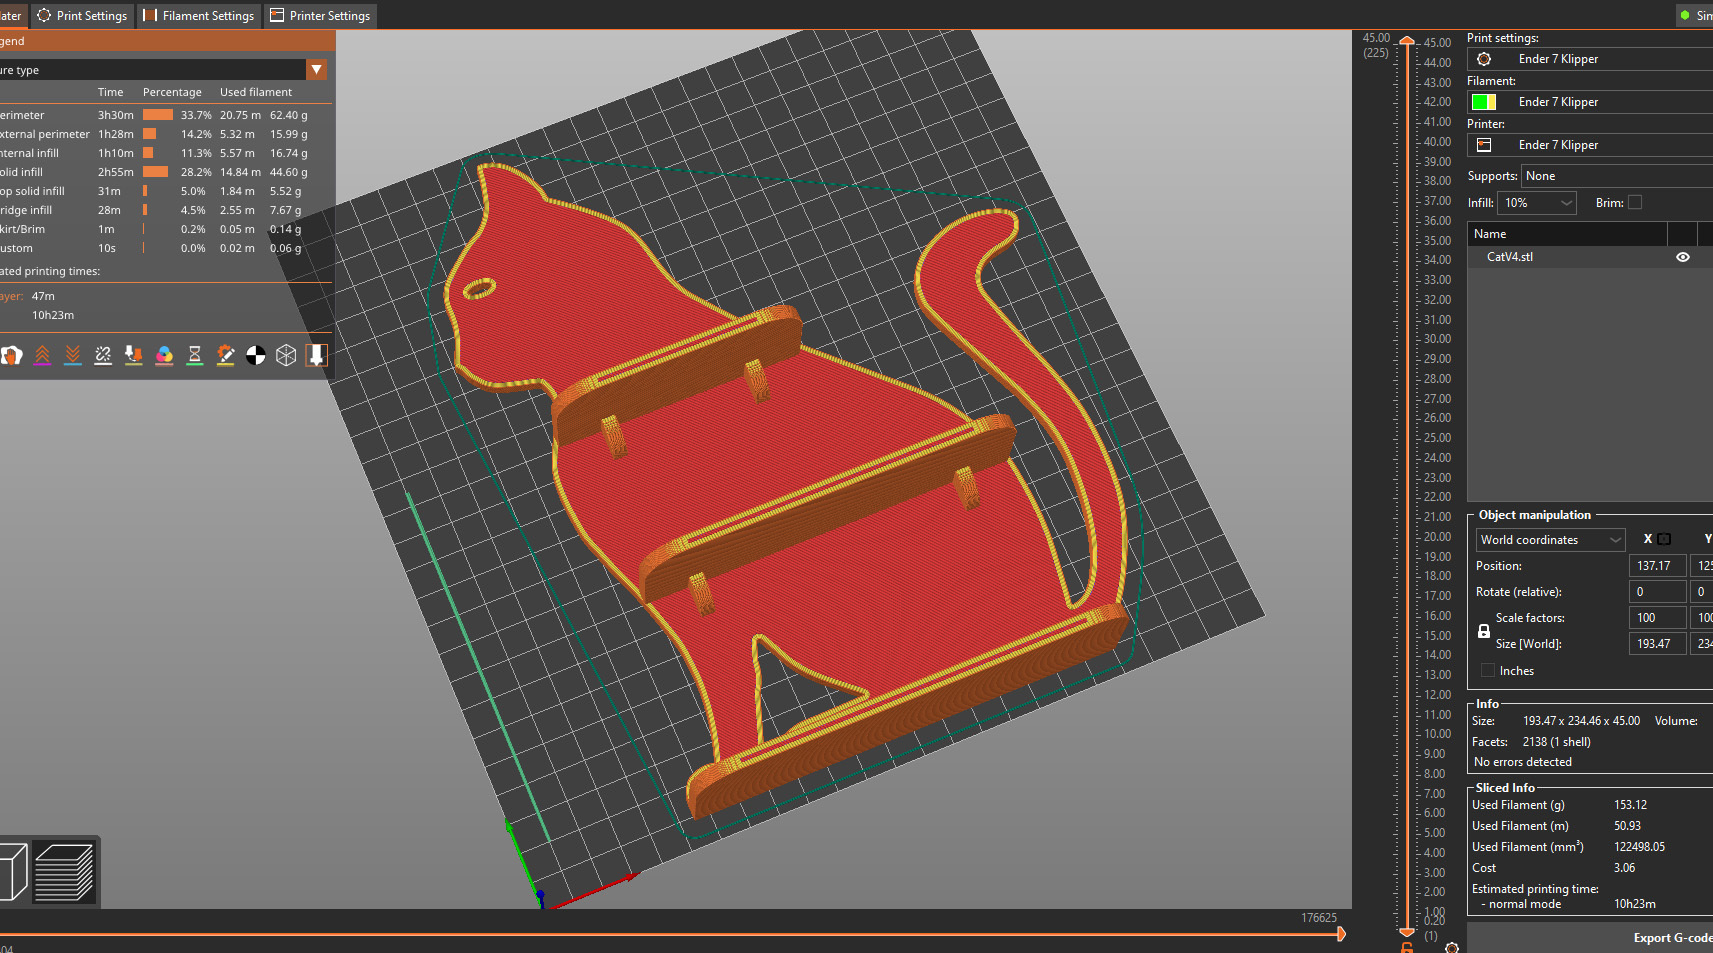Check the Inches units checkbox
This screenshot has height=953, width=1713.
click(x=1488, y=671)
